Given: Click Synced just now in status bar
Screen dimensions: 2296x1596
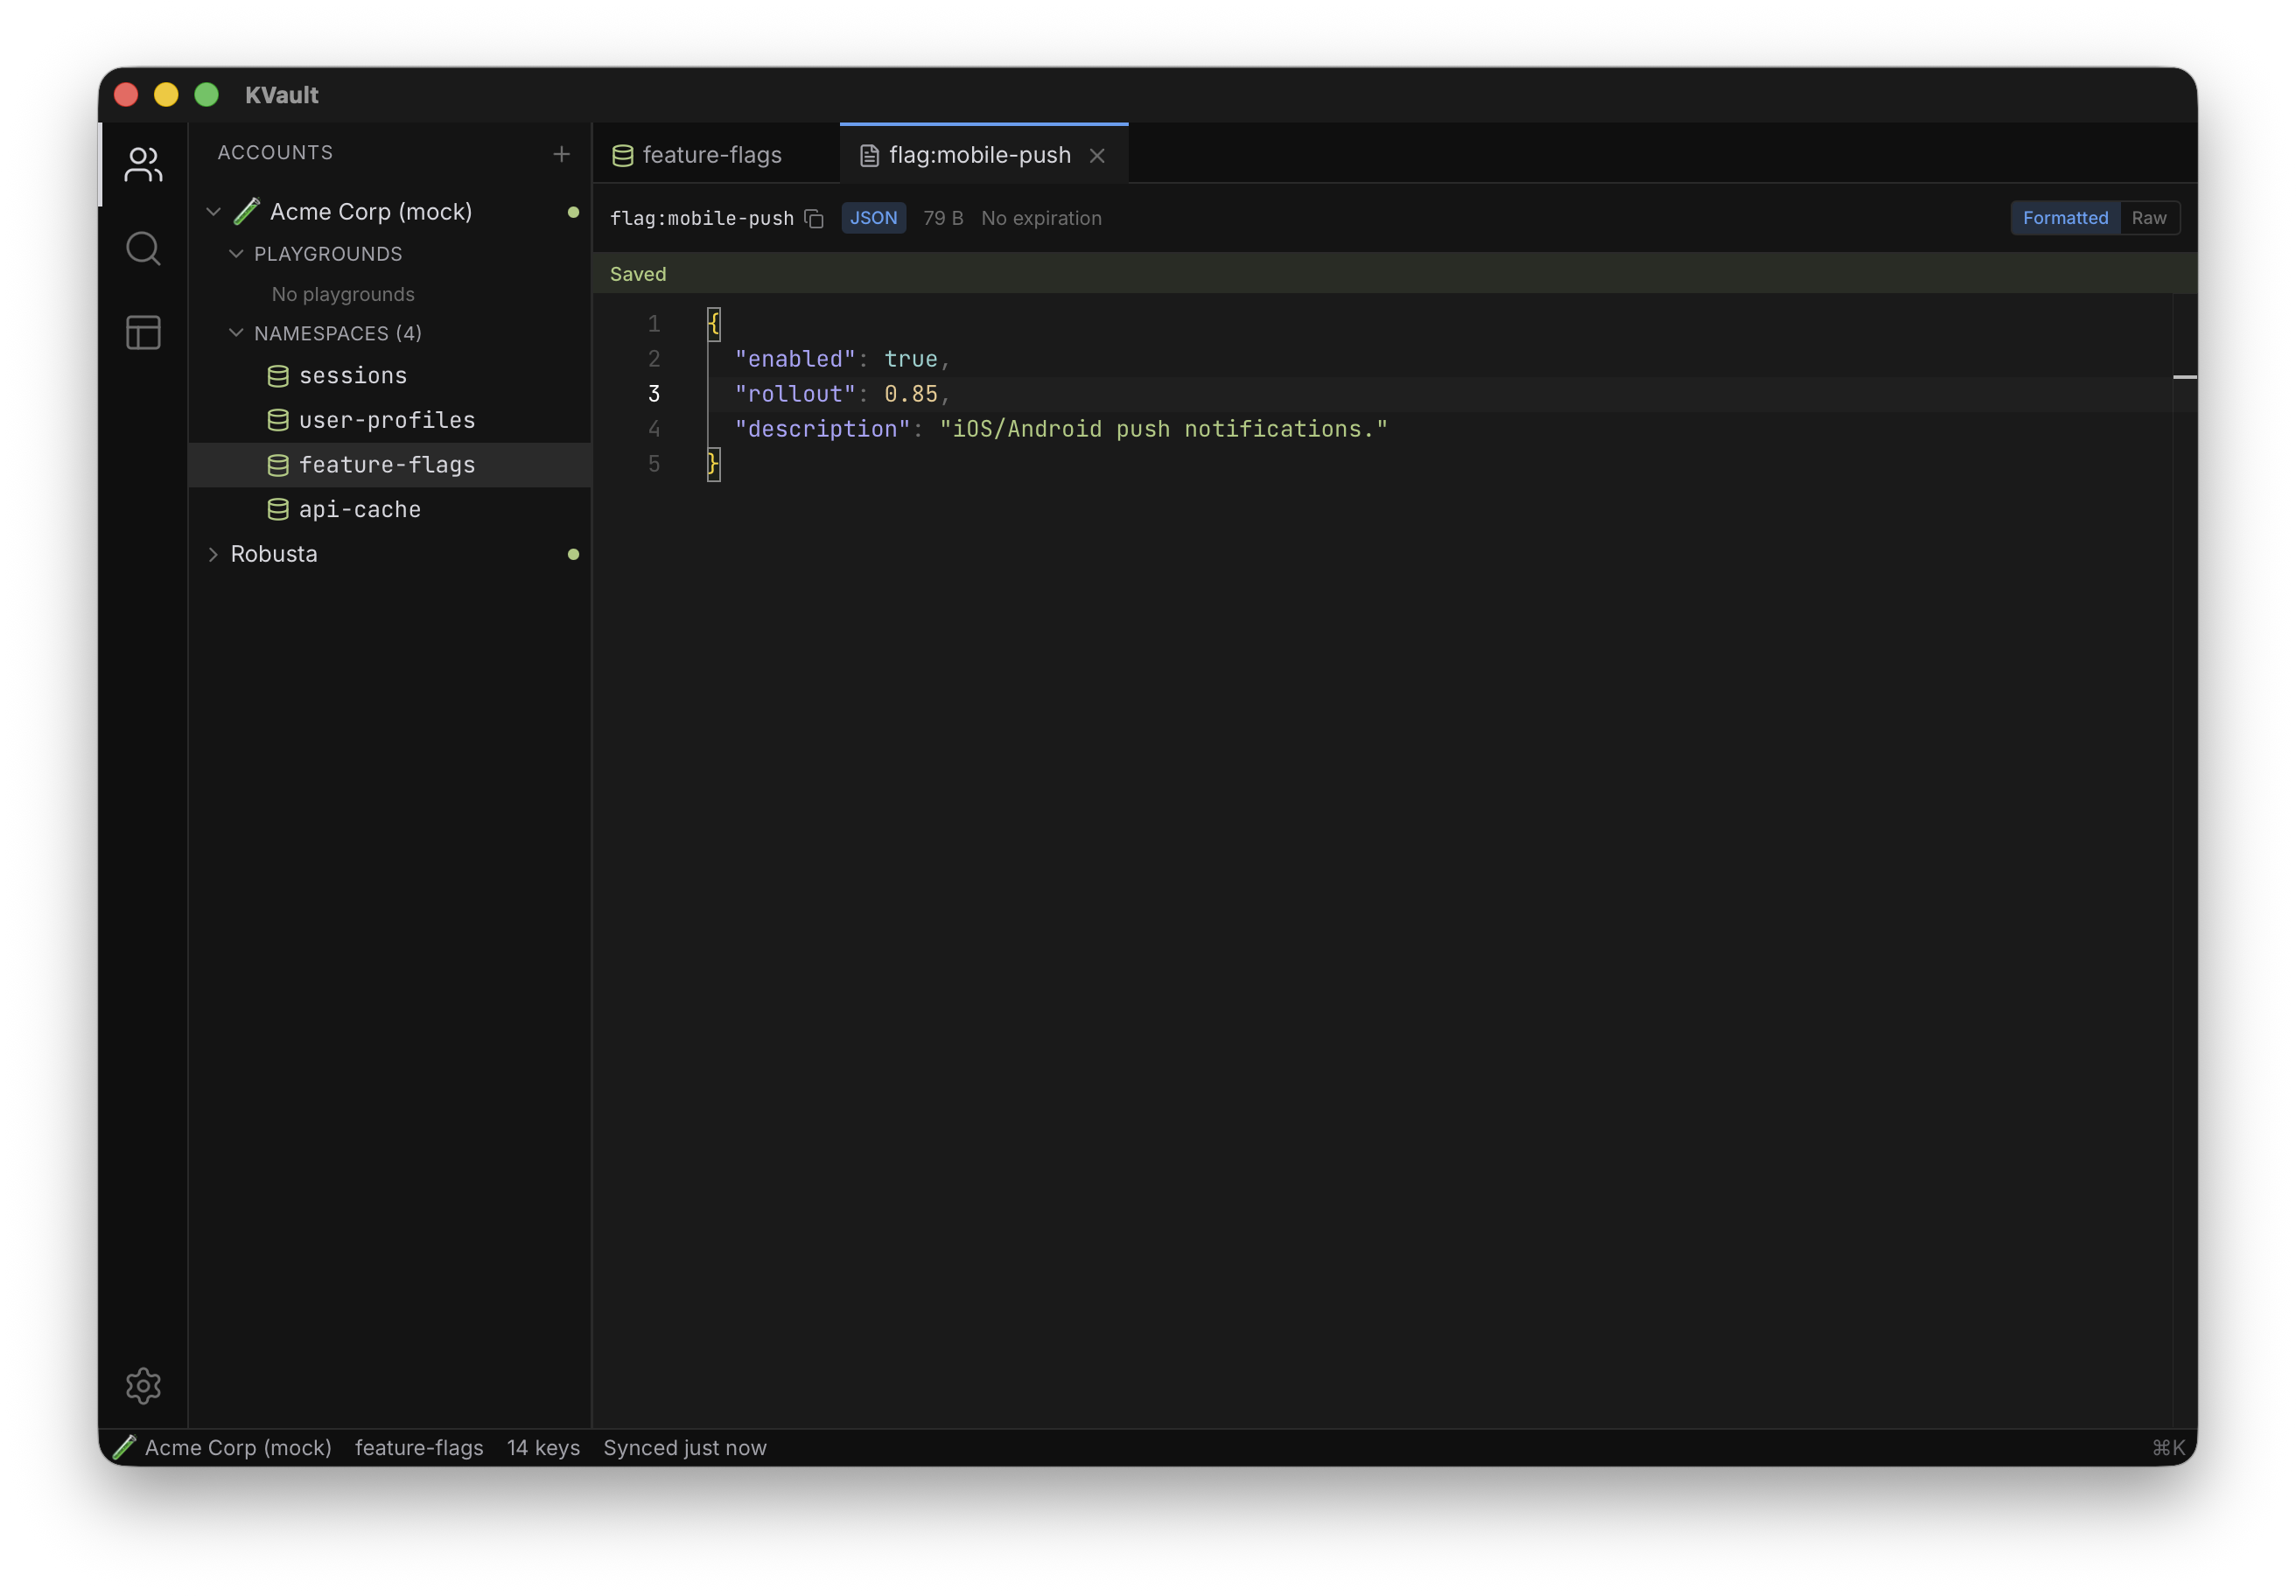Looking at the screenshot, I should pos(684,1447).
